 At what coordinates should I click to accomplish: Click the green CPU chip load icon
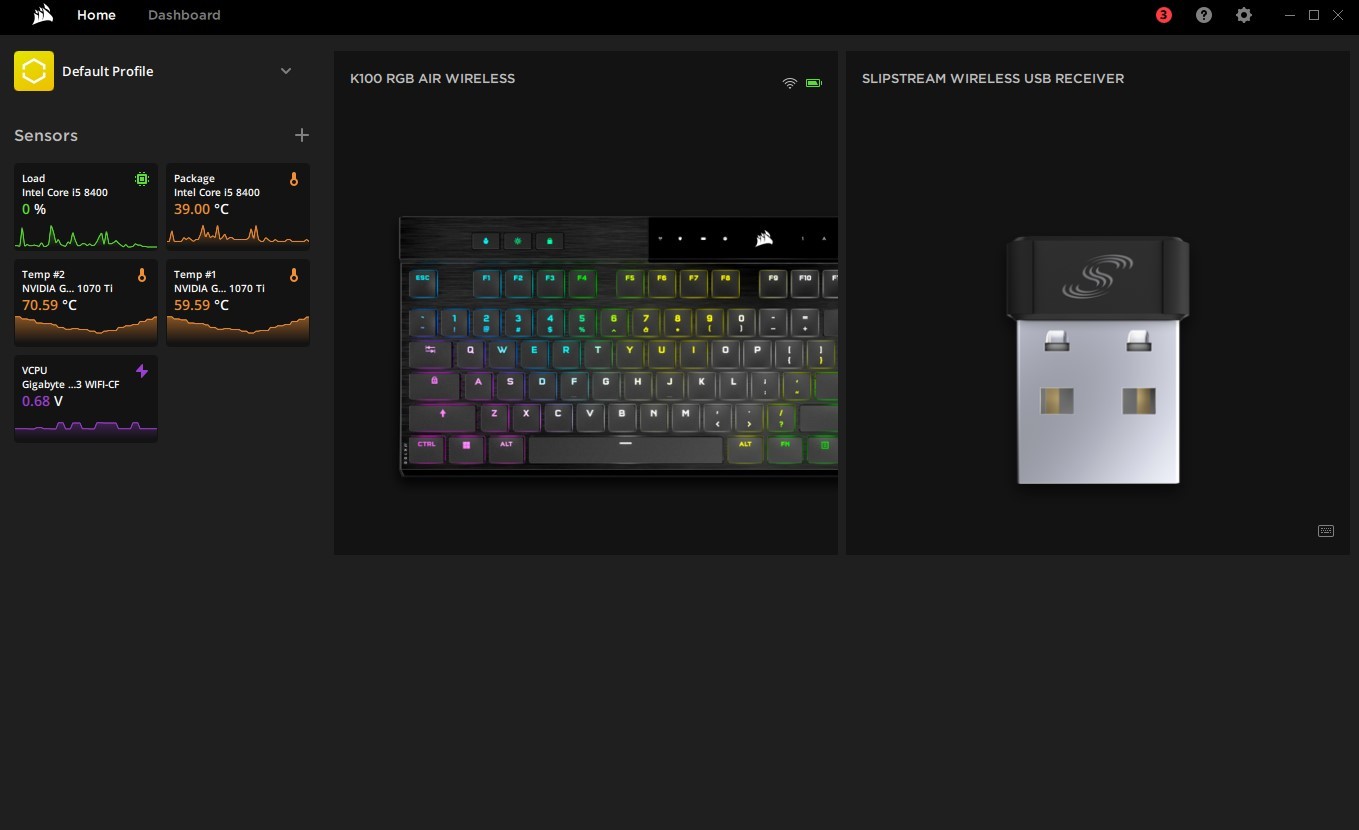[142, 179]
